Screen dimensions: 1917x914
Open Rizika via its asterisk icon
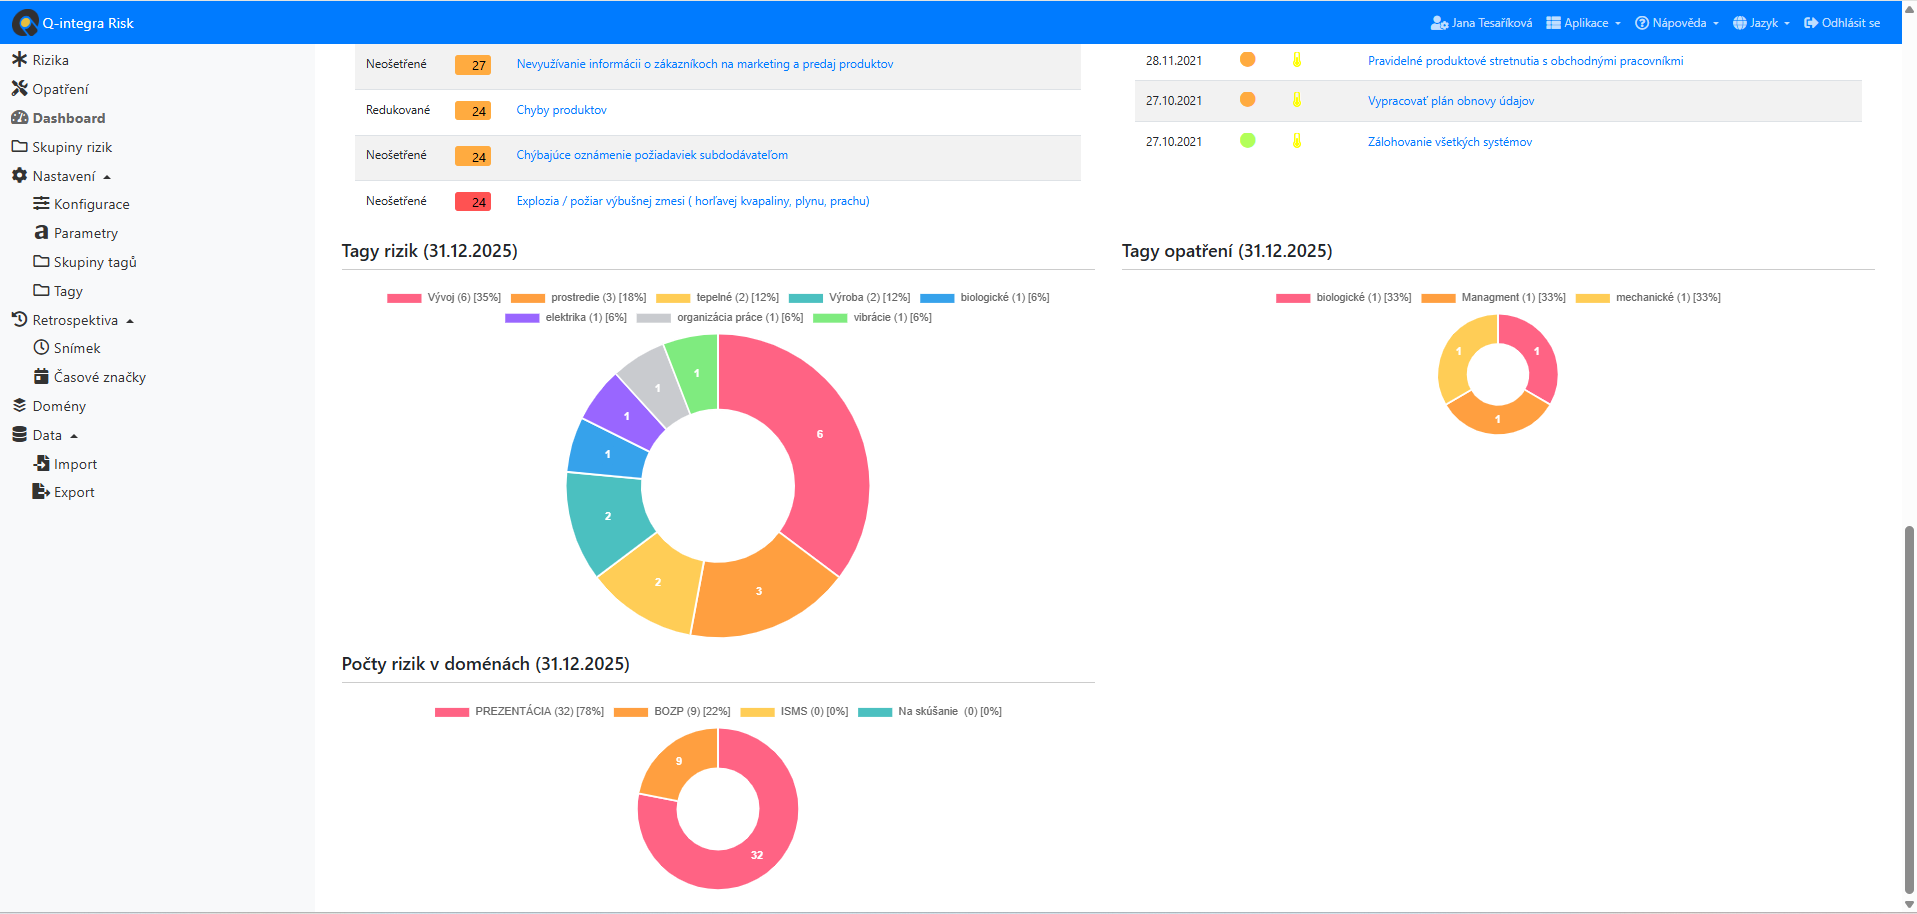[19, 60]
